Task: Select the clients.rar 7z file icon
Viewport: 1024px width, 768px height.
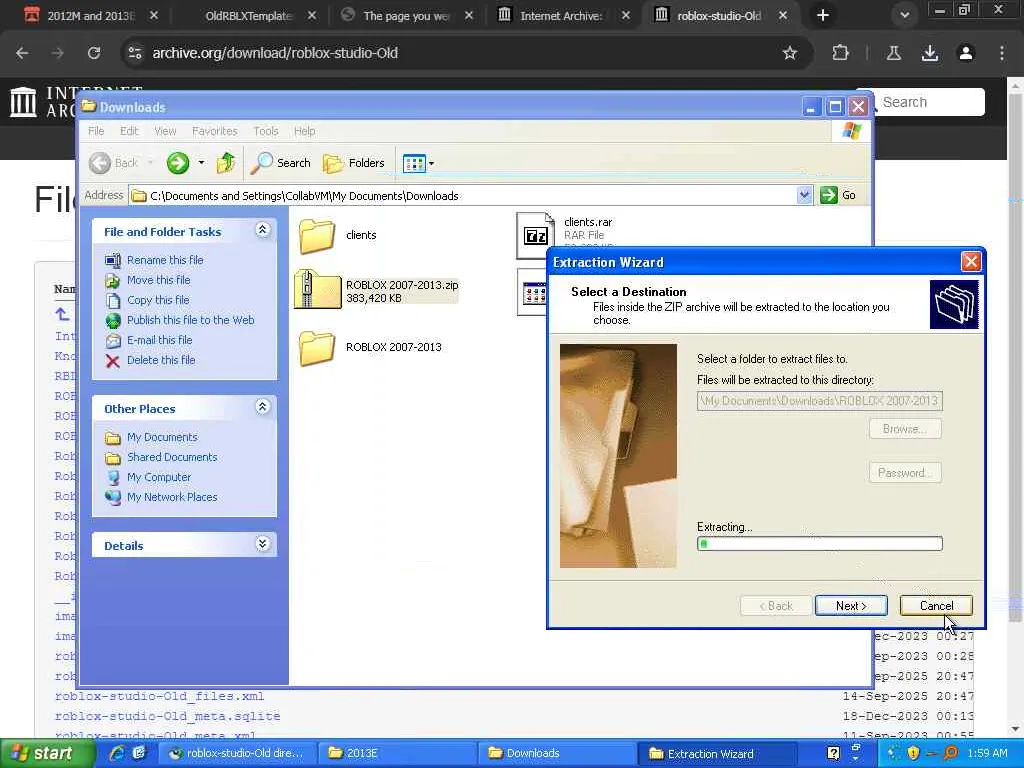Action: (x=536, y=235)
